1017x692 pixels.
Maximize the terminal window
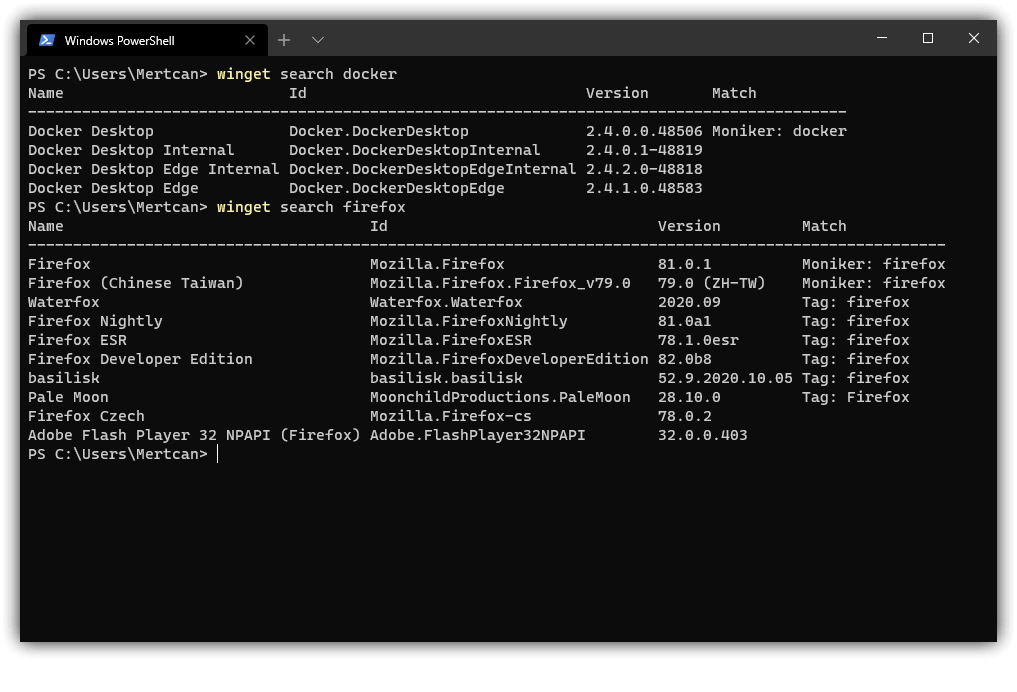[928, 38]
